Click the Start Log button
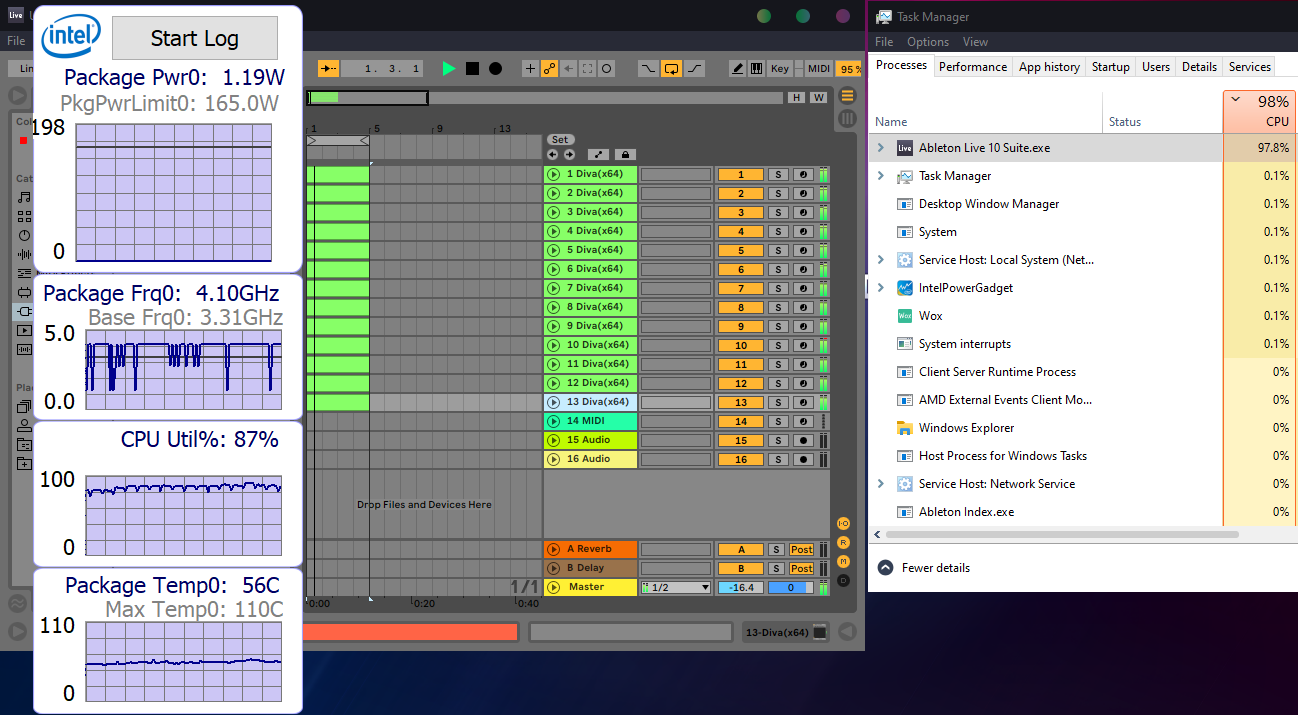 click(x=194, y=39)
